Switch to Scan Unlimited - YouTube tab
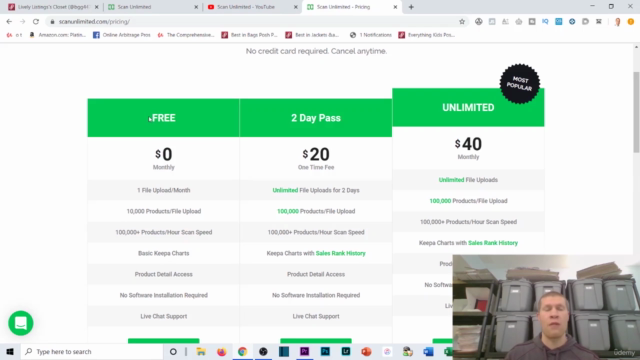 pyautogui.click(x=252, y=7)
